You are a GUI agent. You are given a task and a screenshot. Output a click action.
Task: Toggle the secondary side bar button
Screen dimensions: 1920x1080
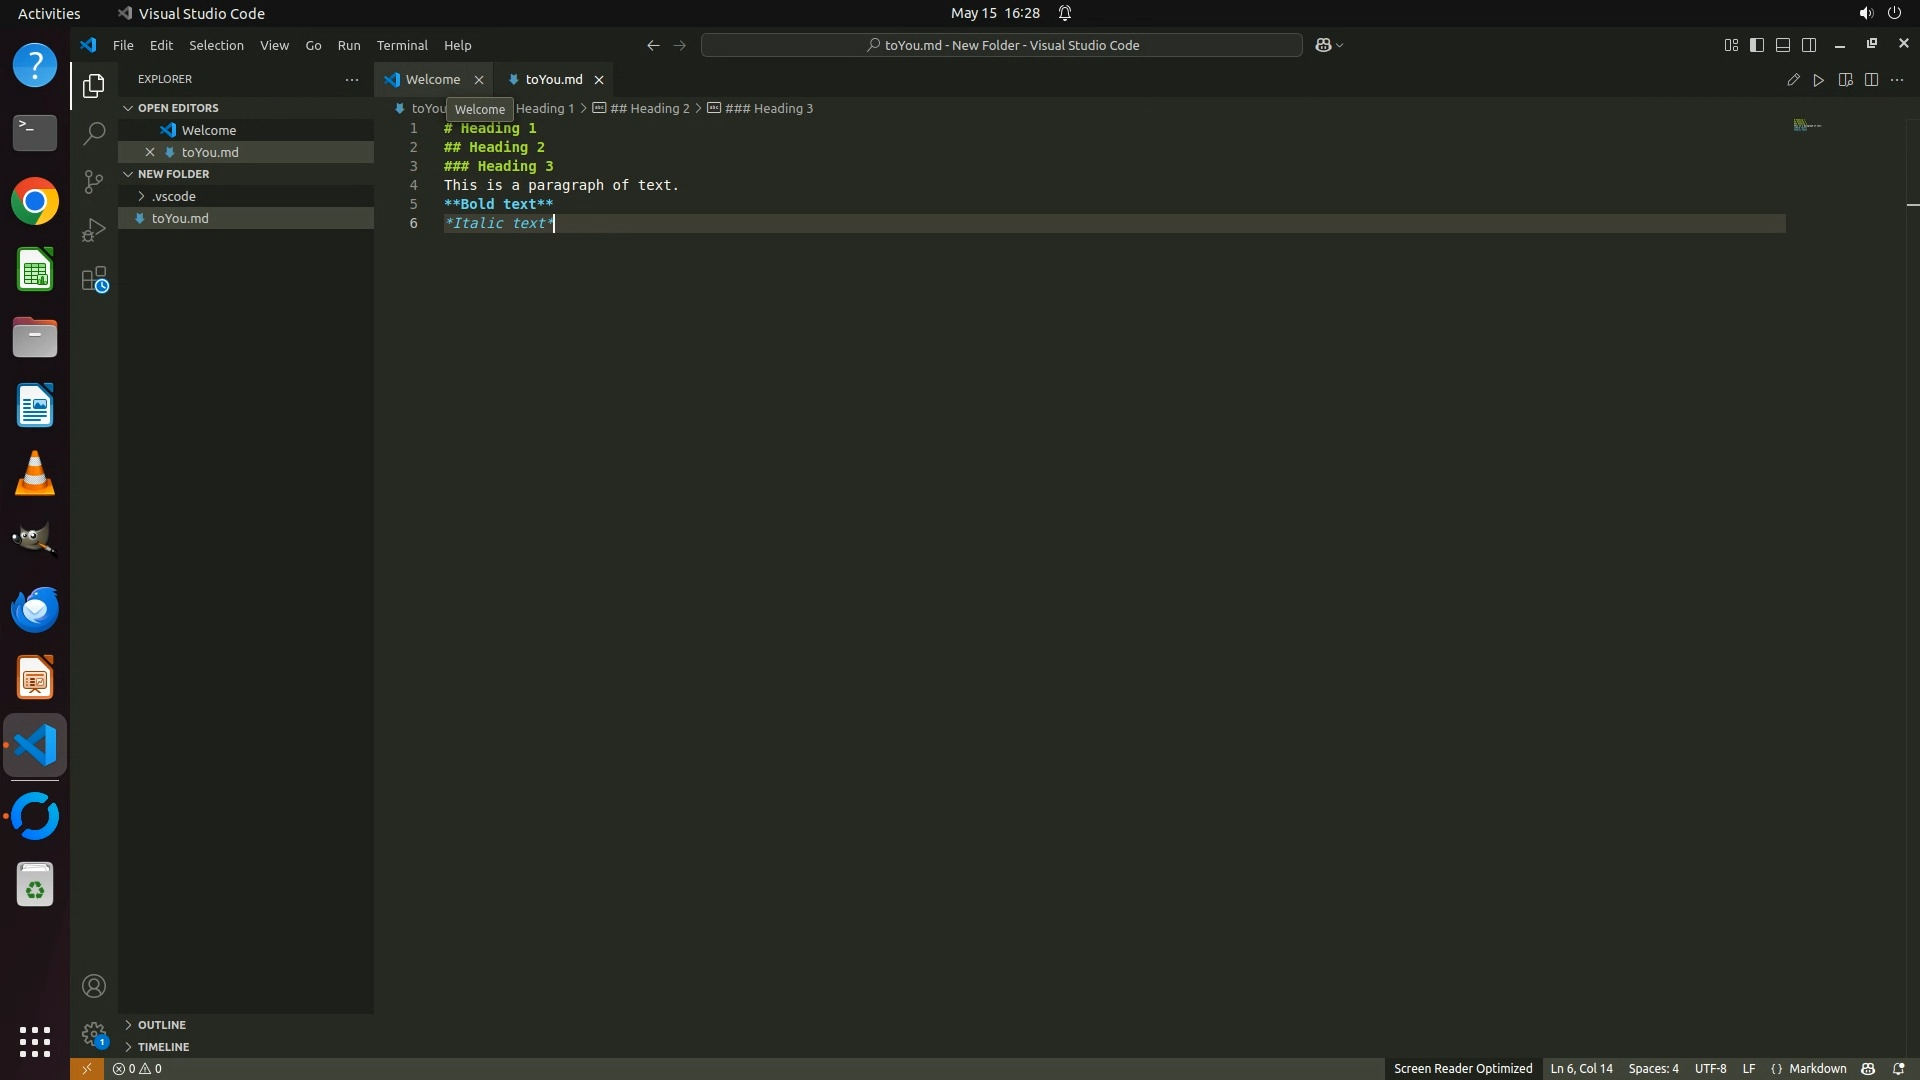[1809, 45]
